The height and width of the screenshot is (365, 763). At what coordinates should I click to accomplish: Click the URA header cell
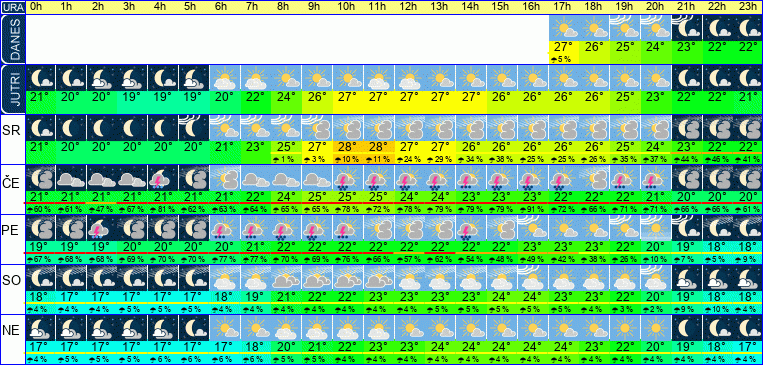(x=12, y=7)
